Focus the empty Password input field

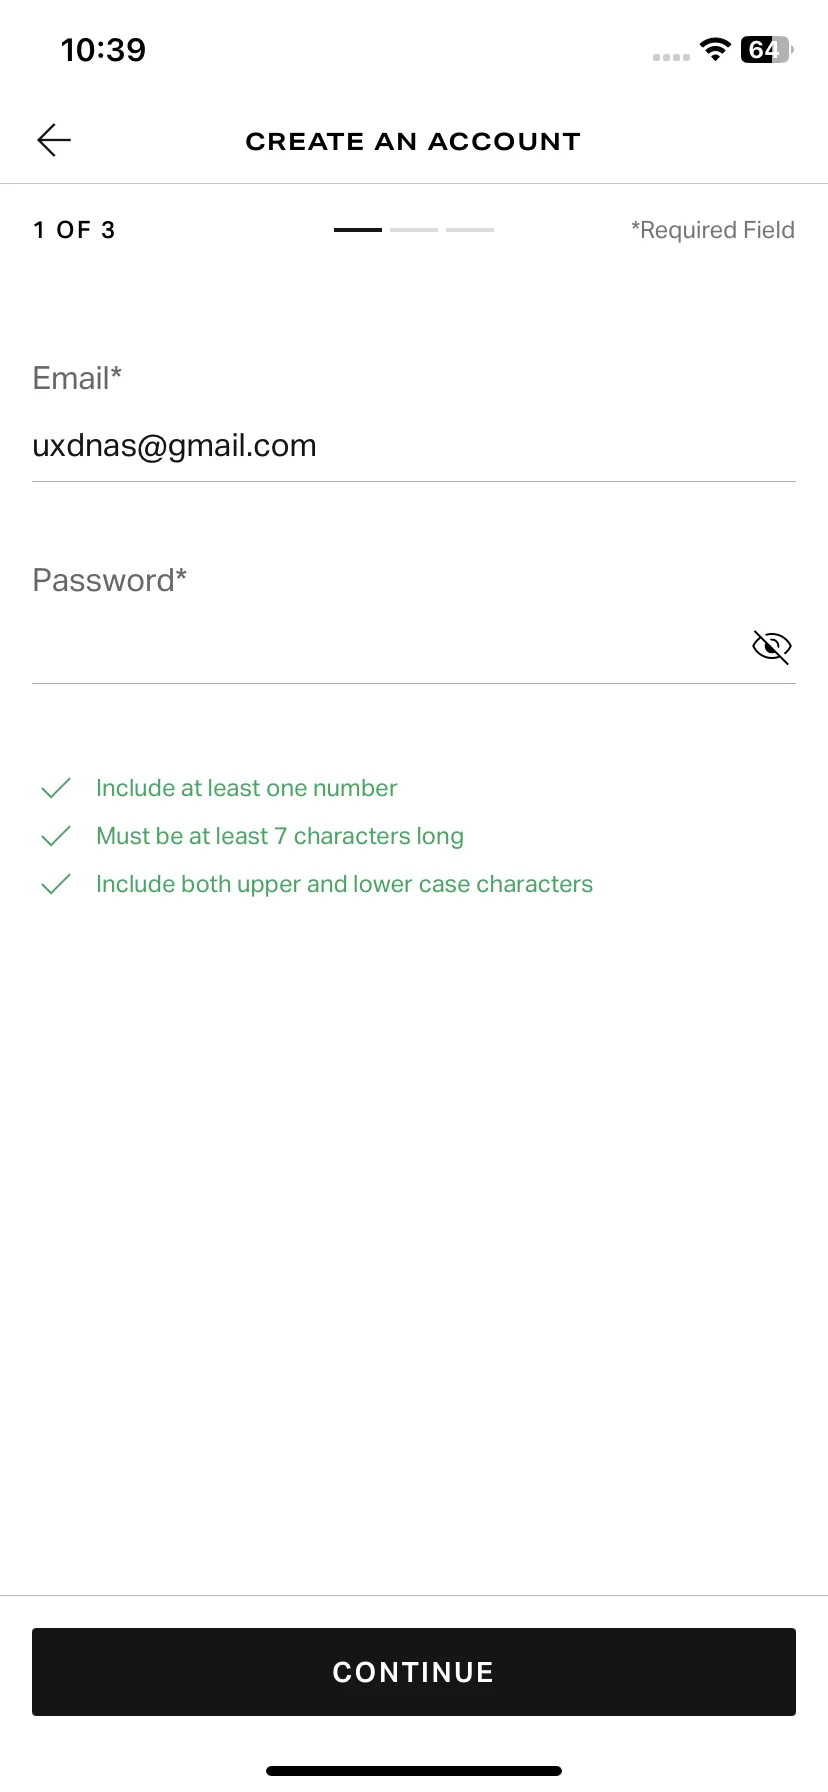390,647
